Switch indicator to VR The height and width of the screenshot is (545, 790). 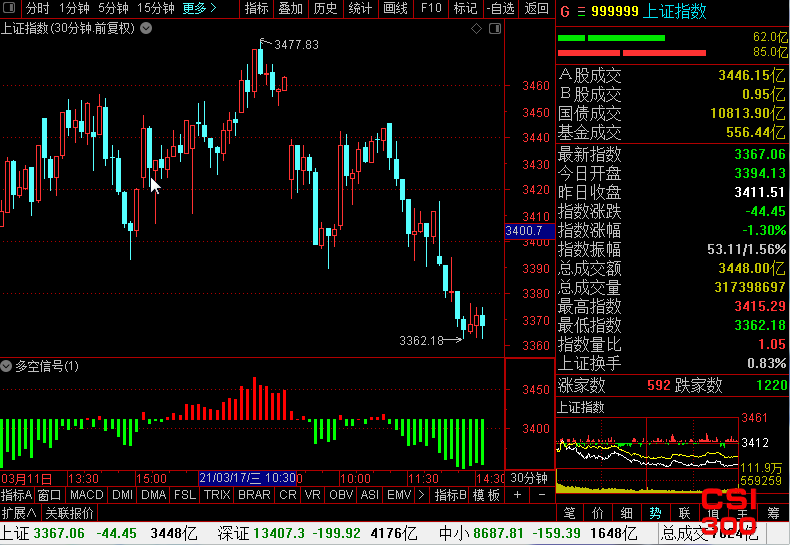(313, 495)
